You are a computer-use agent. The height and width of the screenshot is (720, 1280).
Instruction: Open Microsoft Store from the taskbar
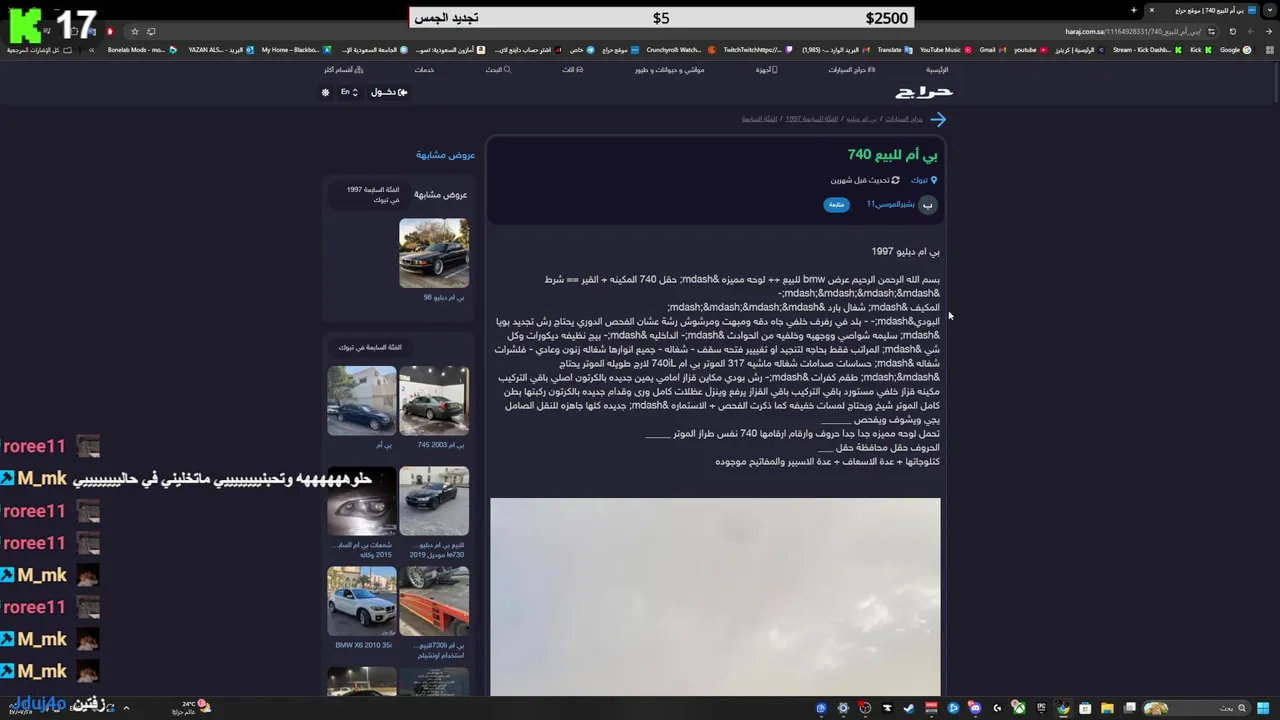point(1085,708)
